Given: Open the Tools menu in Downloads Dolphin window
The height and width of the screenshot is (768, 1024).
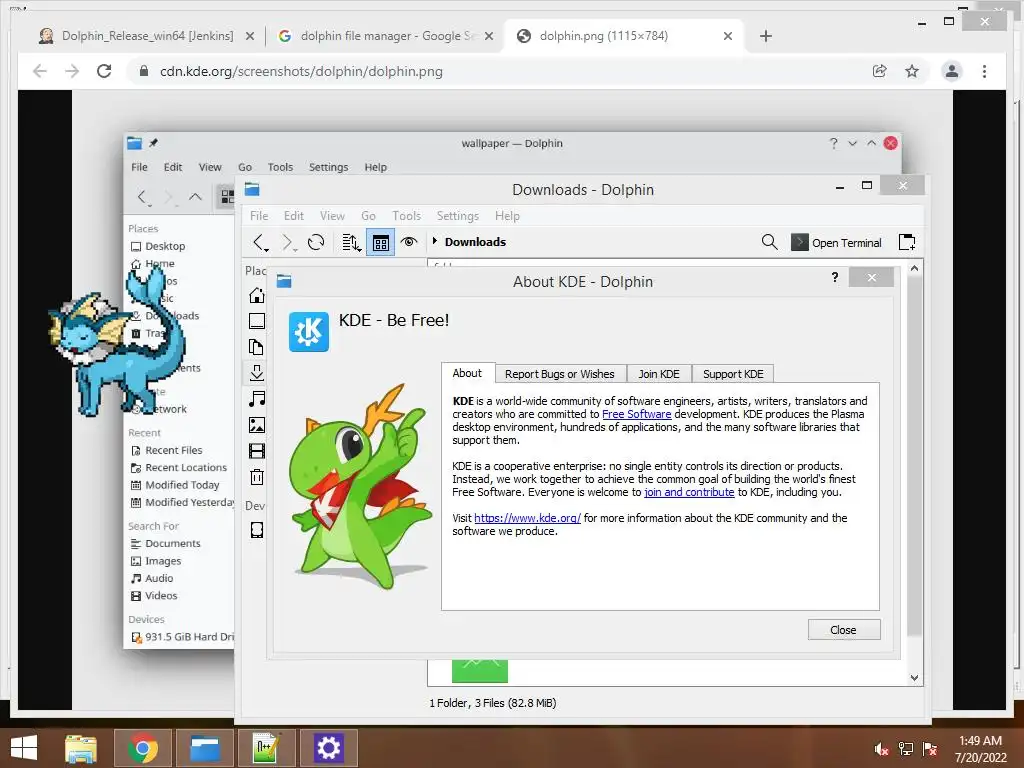Looking at the screenshot, I should click(x=406, y=216).
